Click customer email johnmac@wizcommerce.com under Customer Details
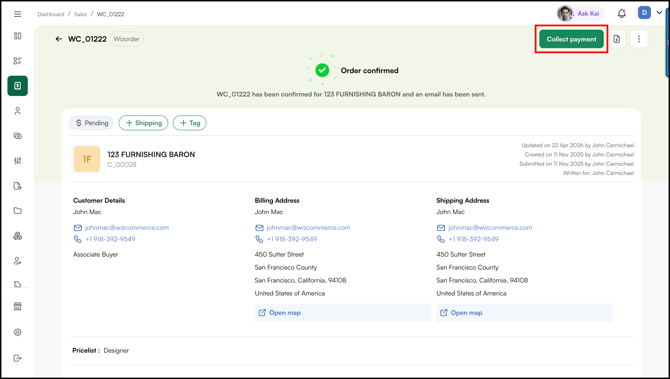This screenshot has width=670, height=379. tap(126, 228)
